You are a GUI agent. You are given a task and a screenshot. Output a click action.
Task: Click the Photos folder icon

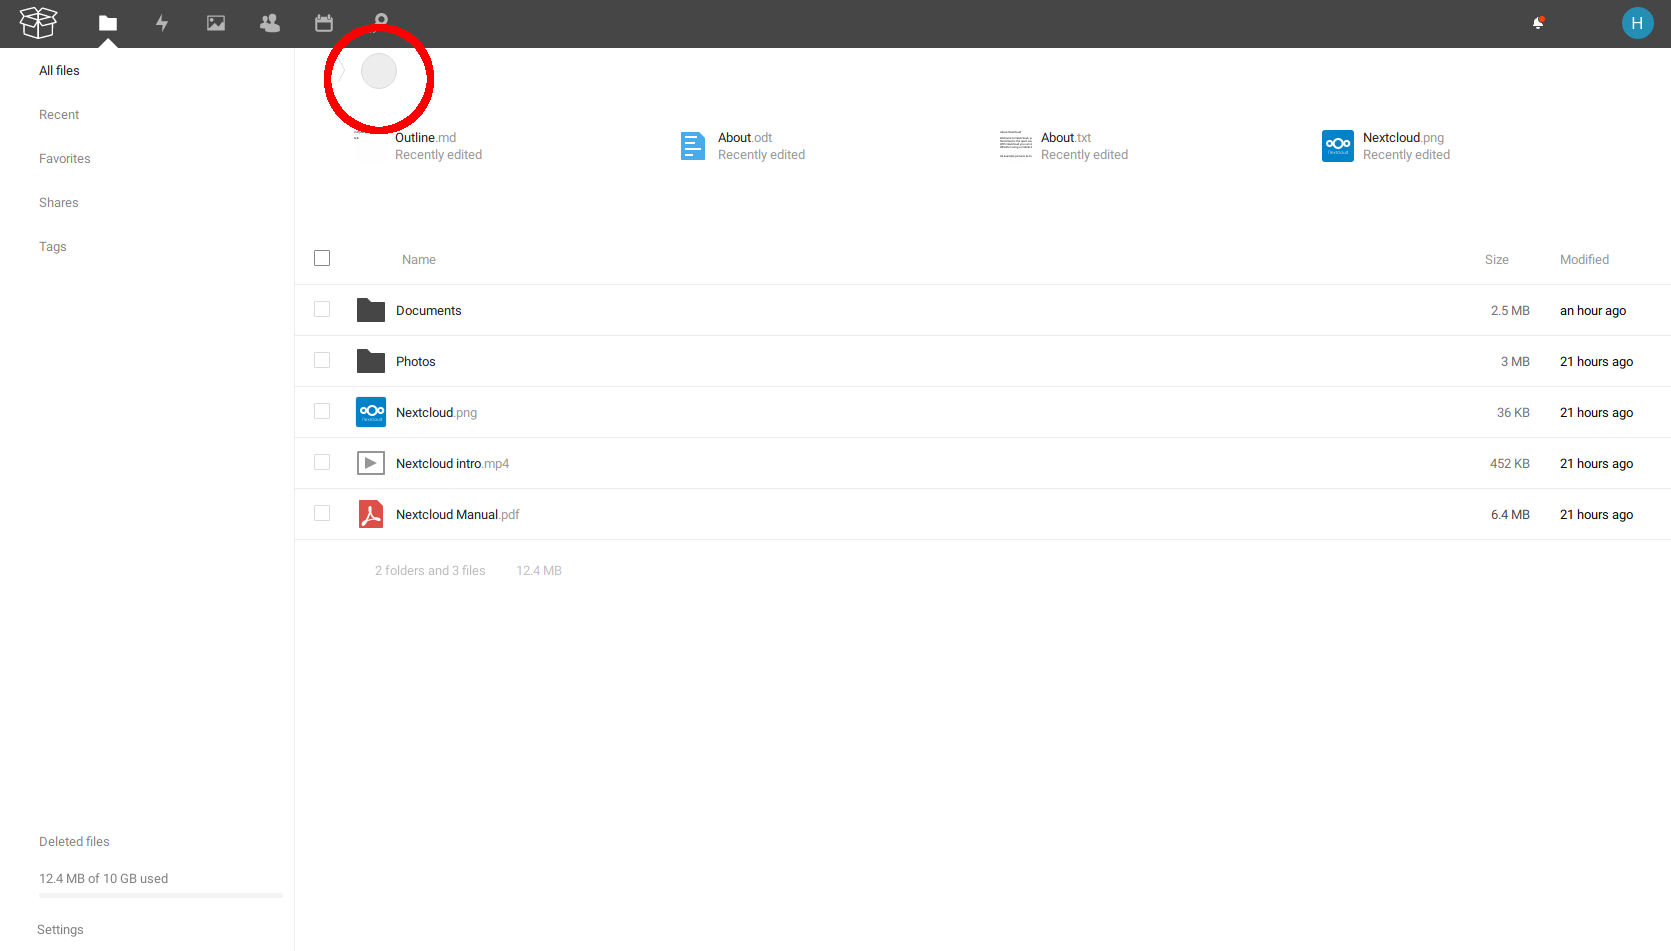(x=371, y=361)
